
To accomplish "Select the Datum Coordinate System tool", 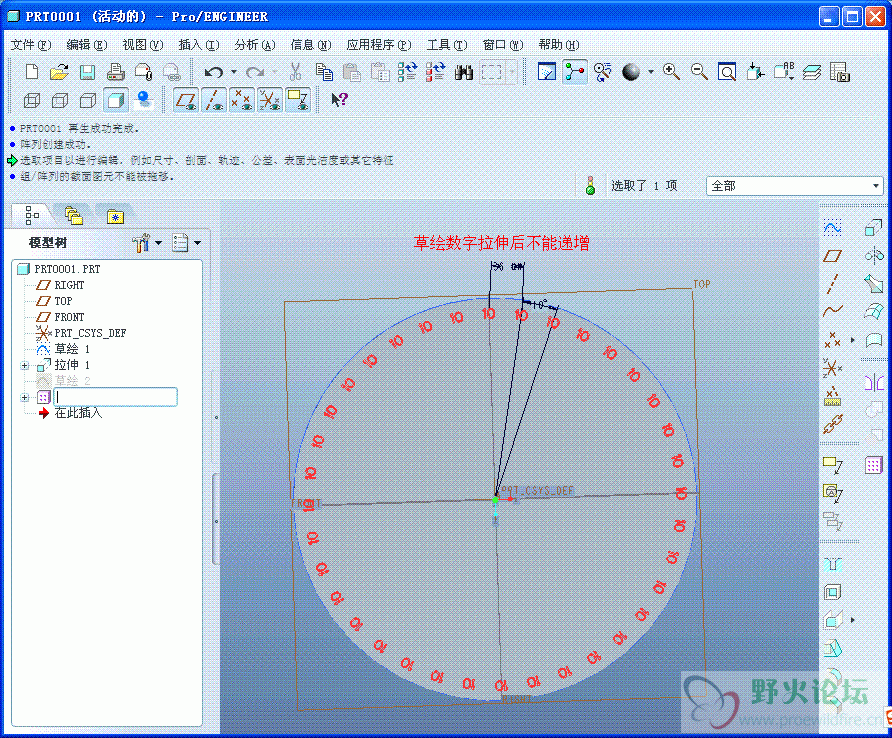I will pyautogui.click(x=832, y=368).
